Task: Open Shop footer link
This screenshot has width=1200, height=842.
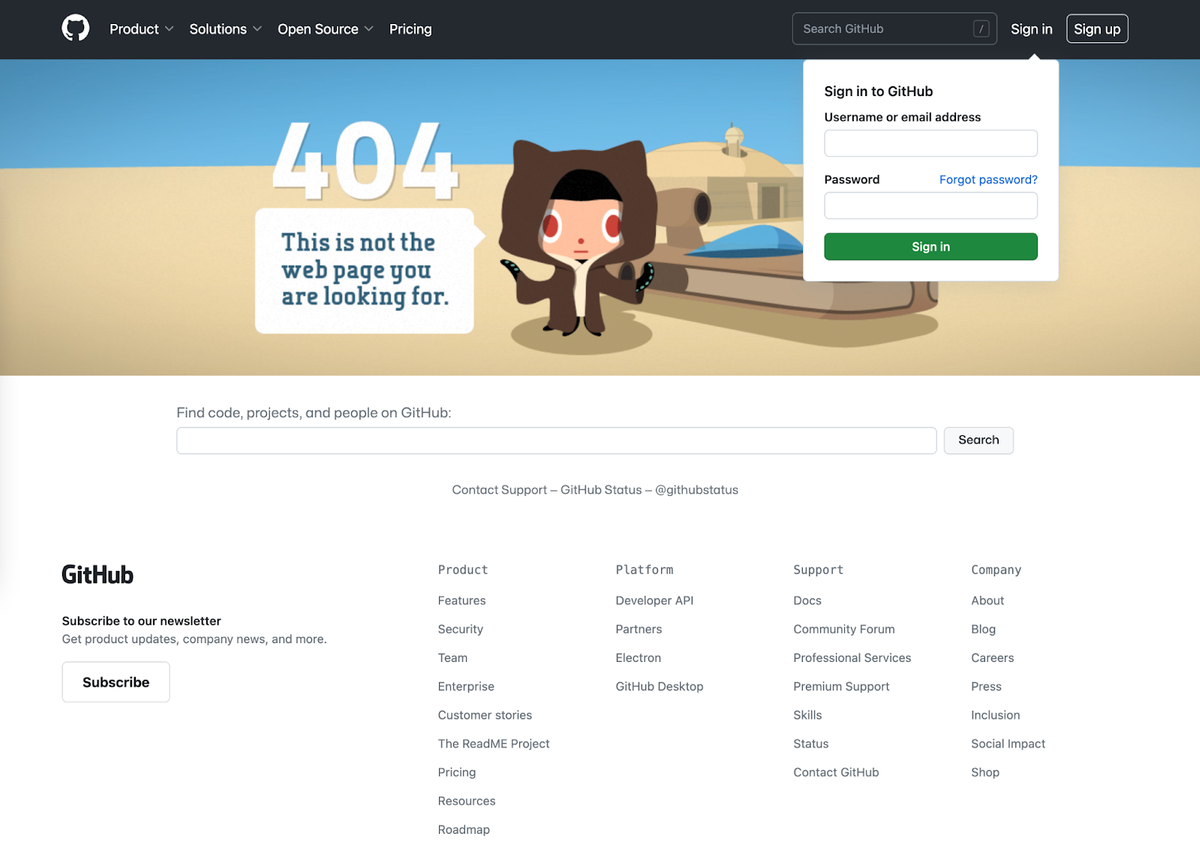Action: 986,773
